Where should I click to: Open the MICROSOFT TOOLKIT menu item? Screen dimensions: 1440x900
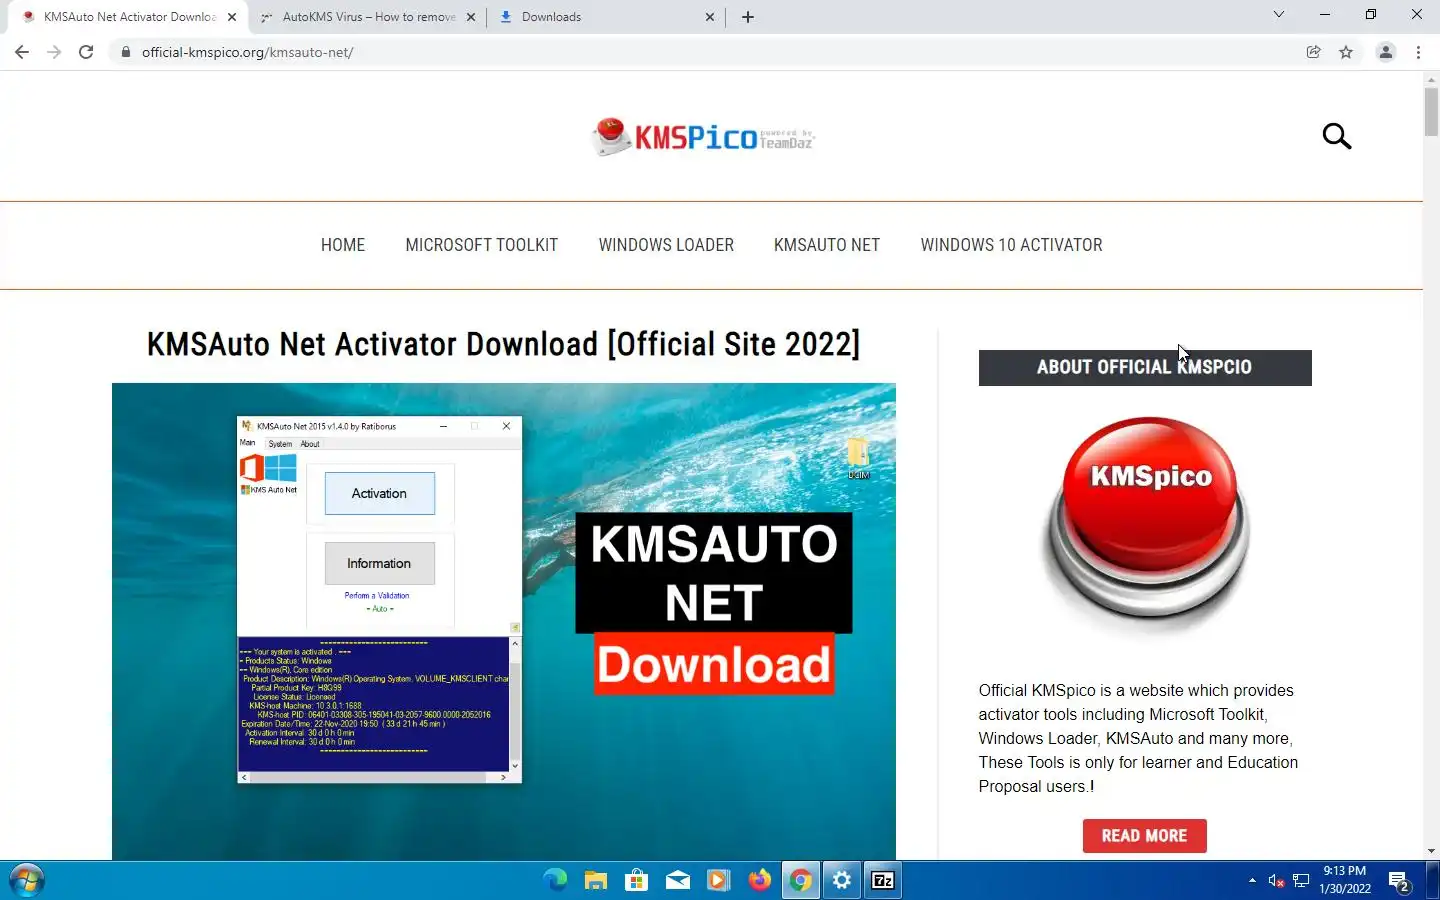coord(481,245)
